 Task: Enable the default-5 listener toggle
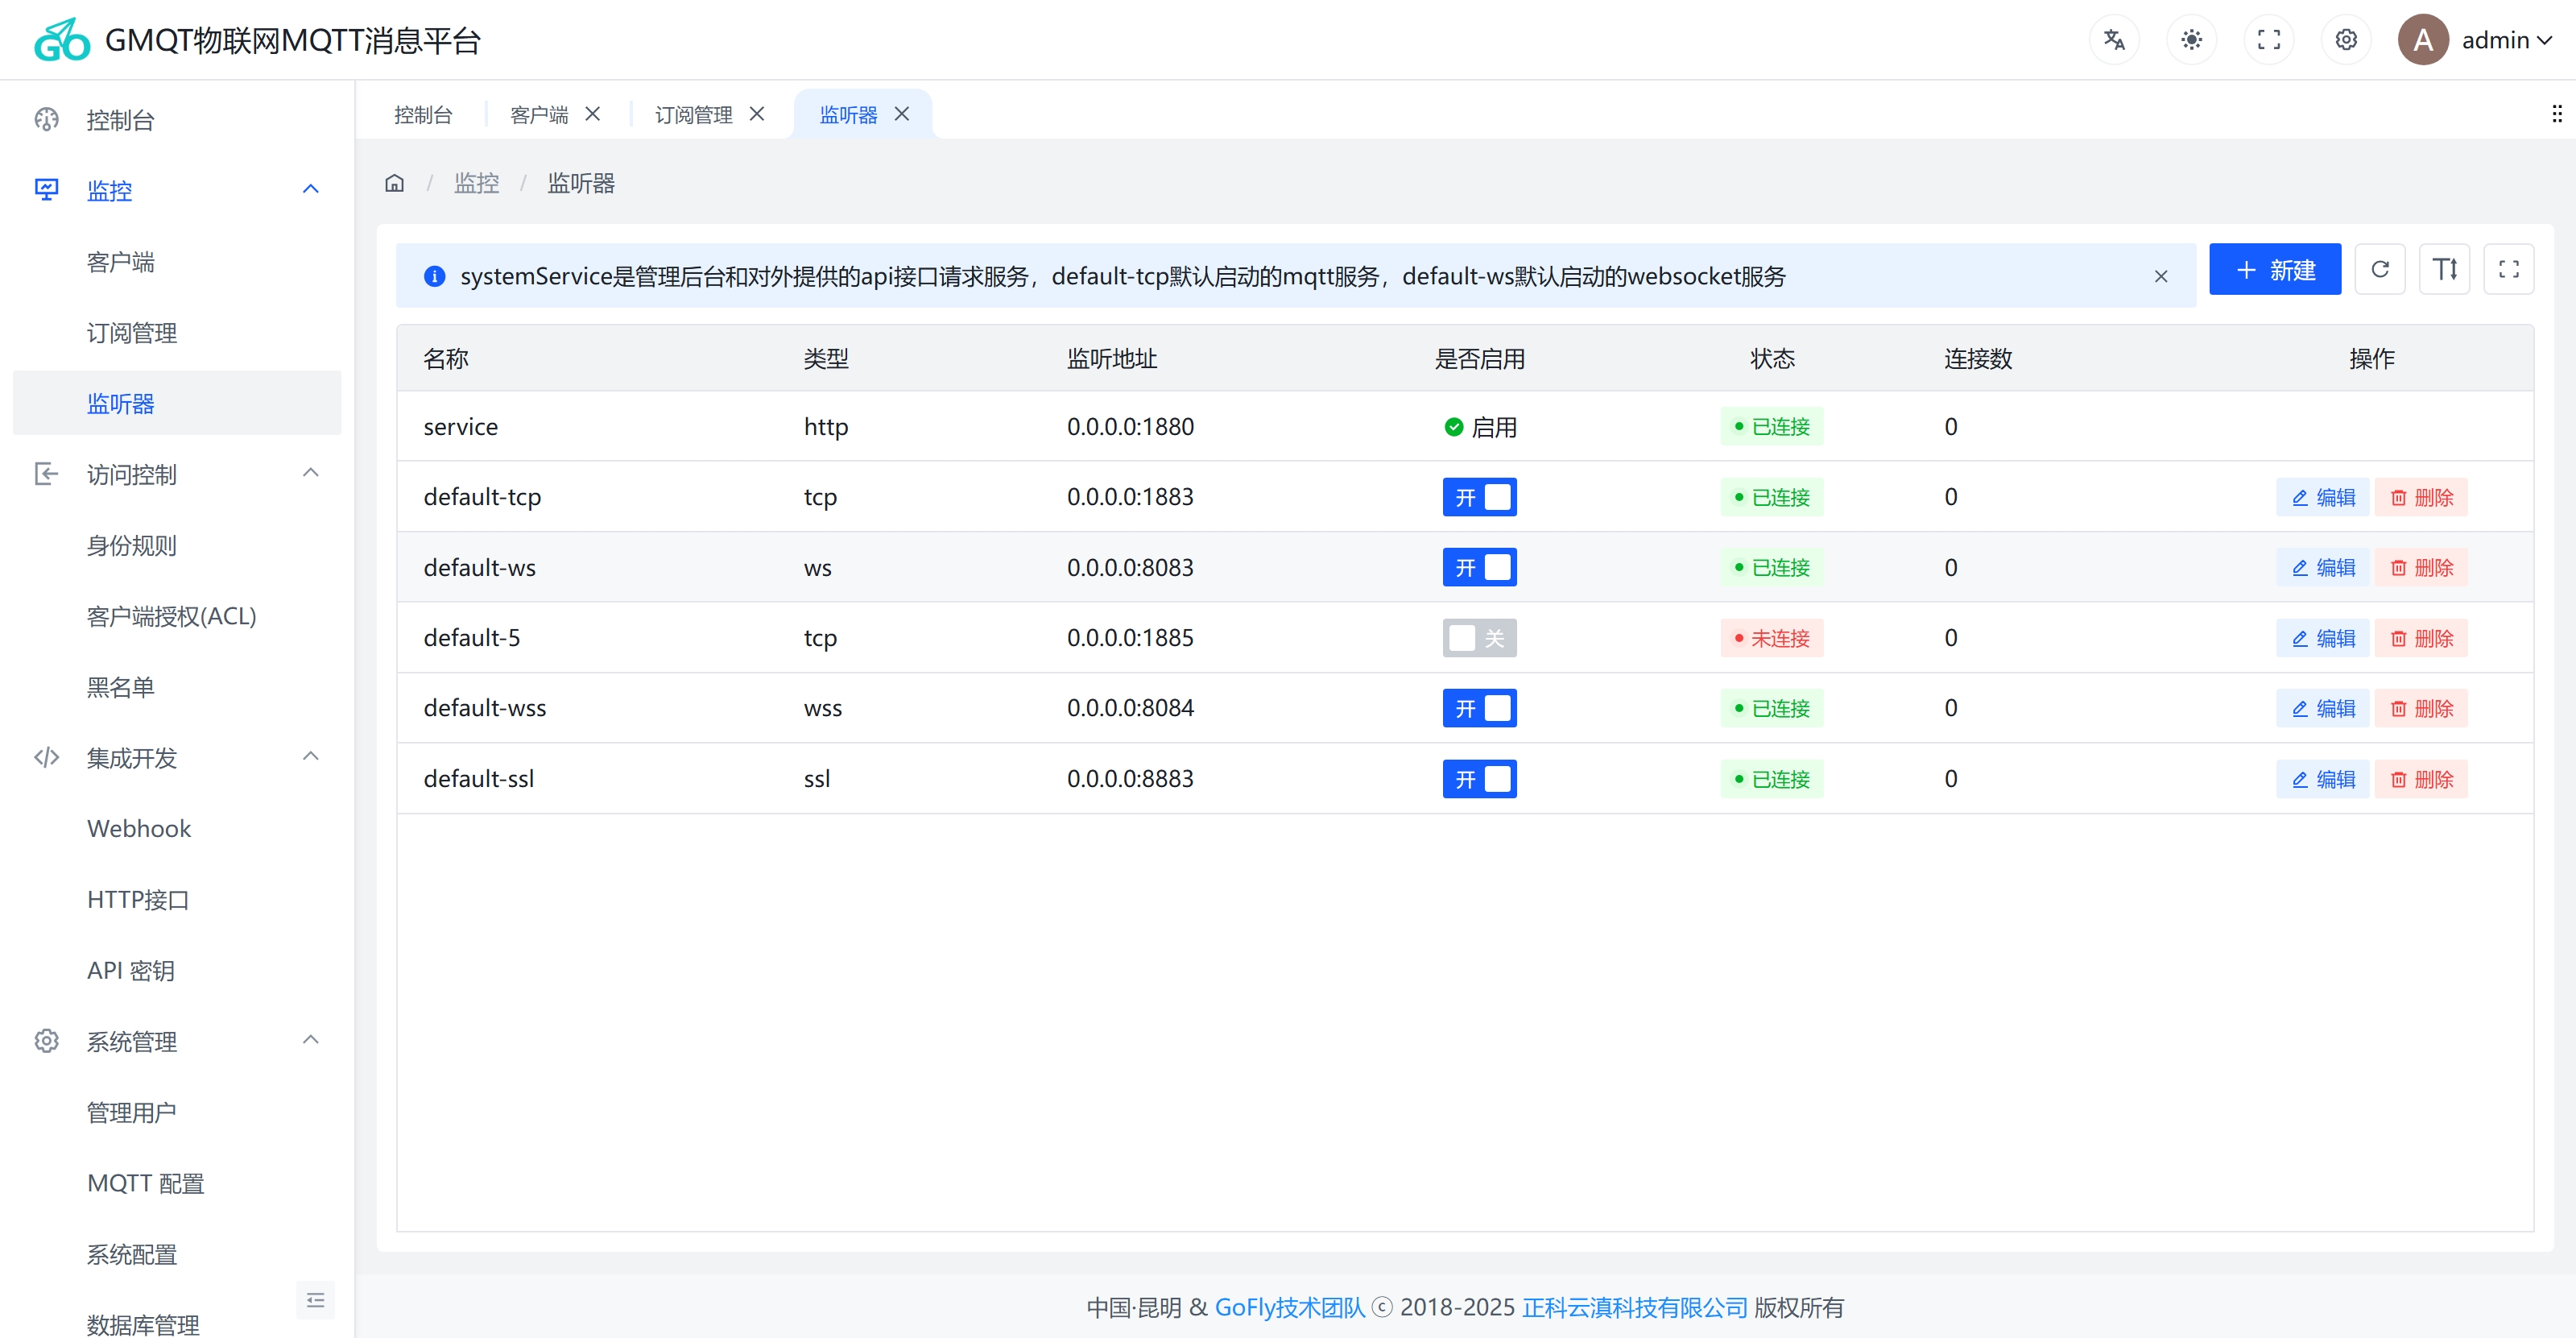tap(1479, 637)
